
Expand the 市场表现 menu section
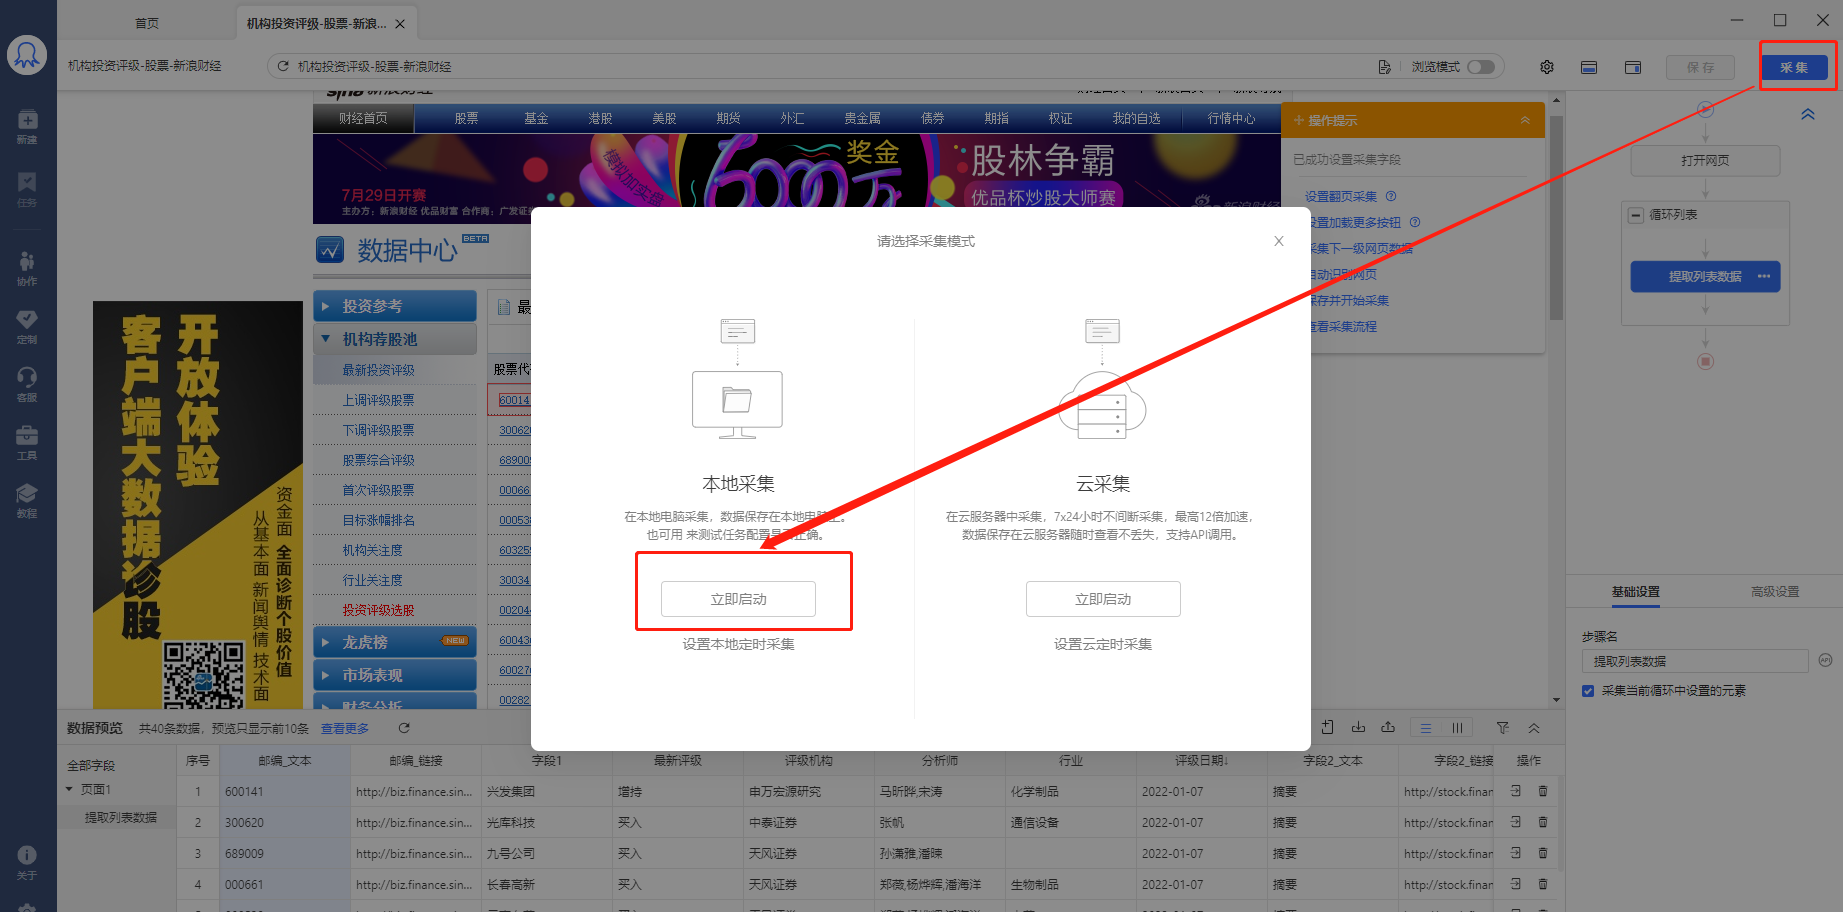coord(395,675)
